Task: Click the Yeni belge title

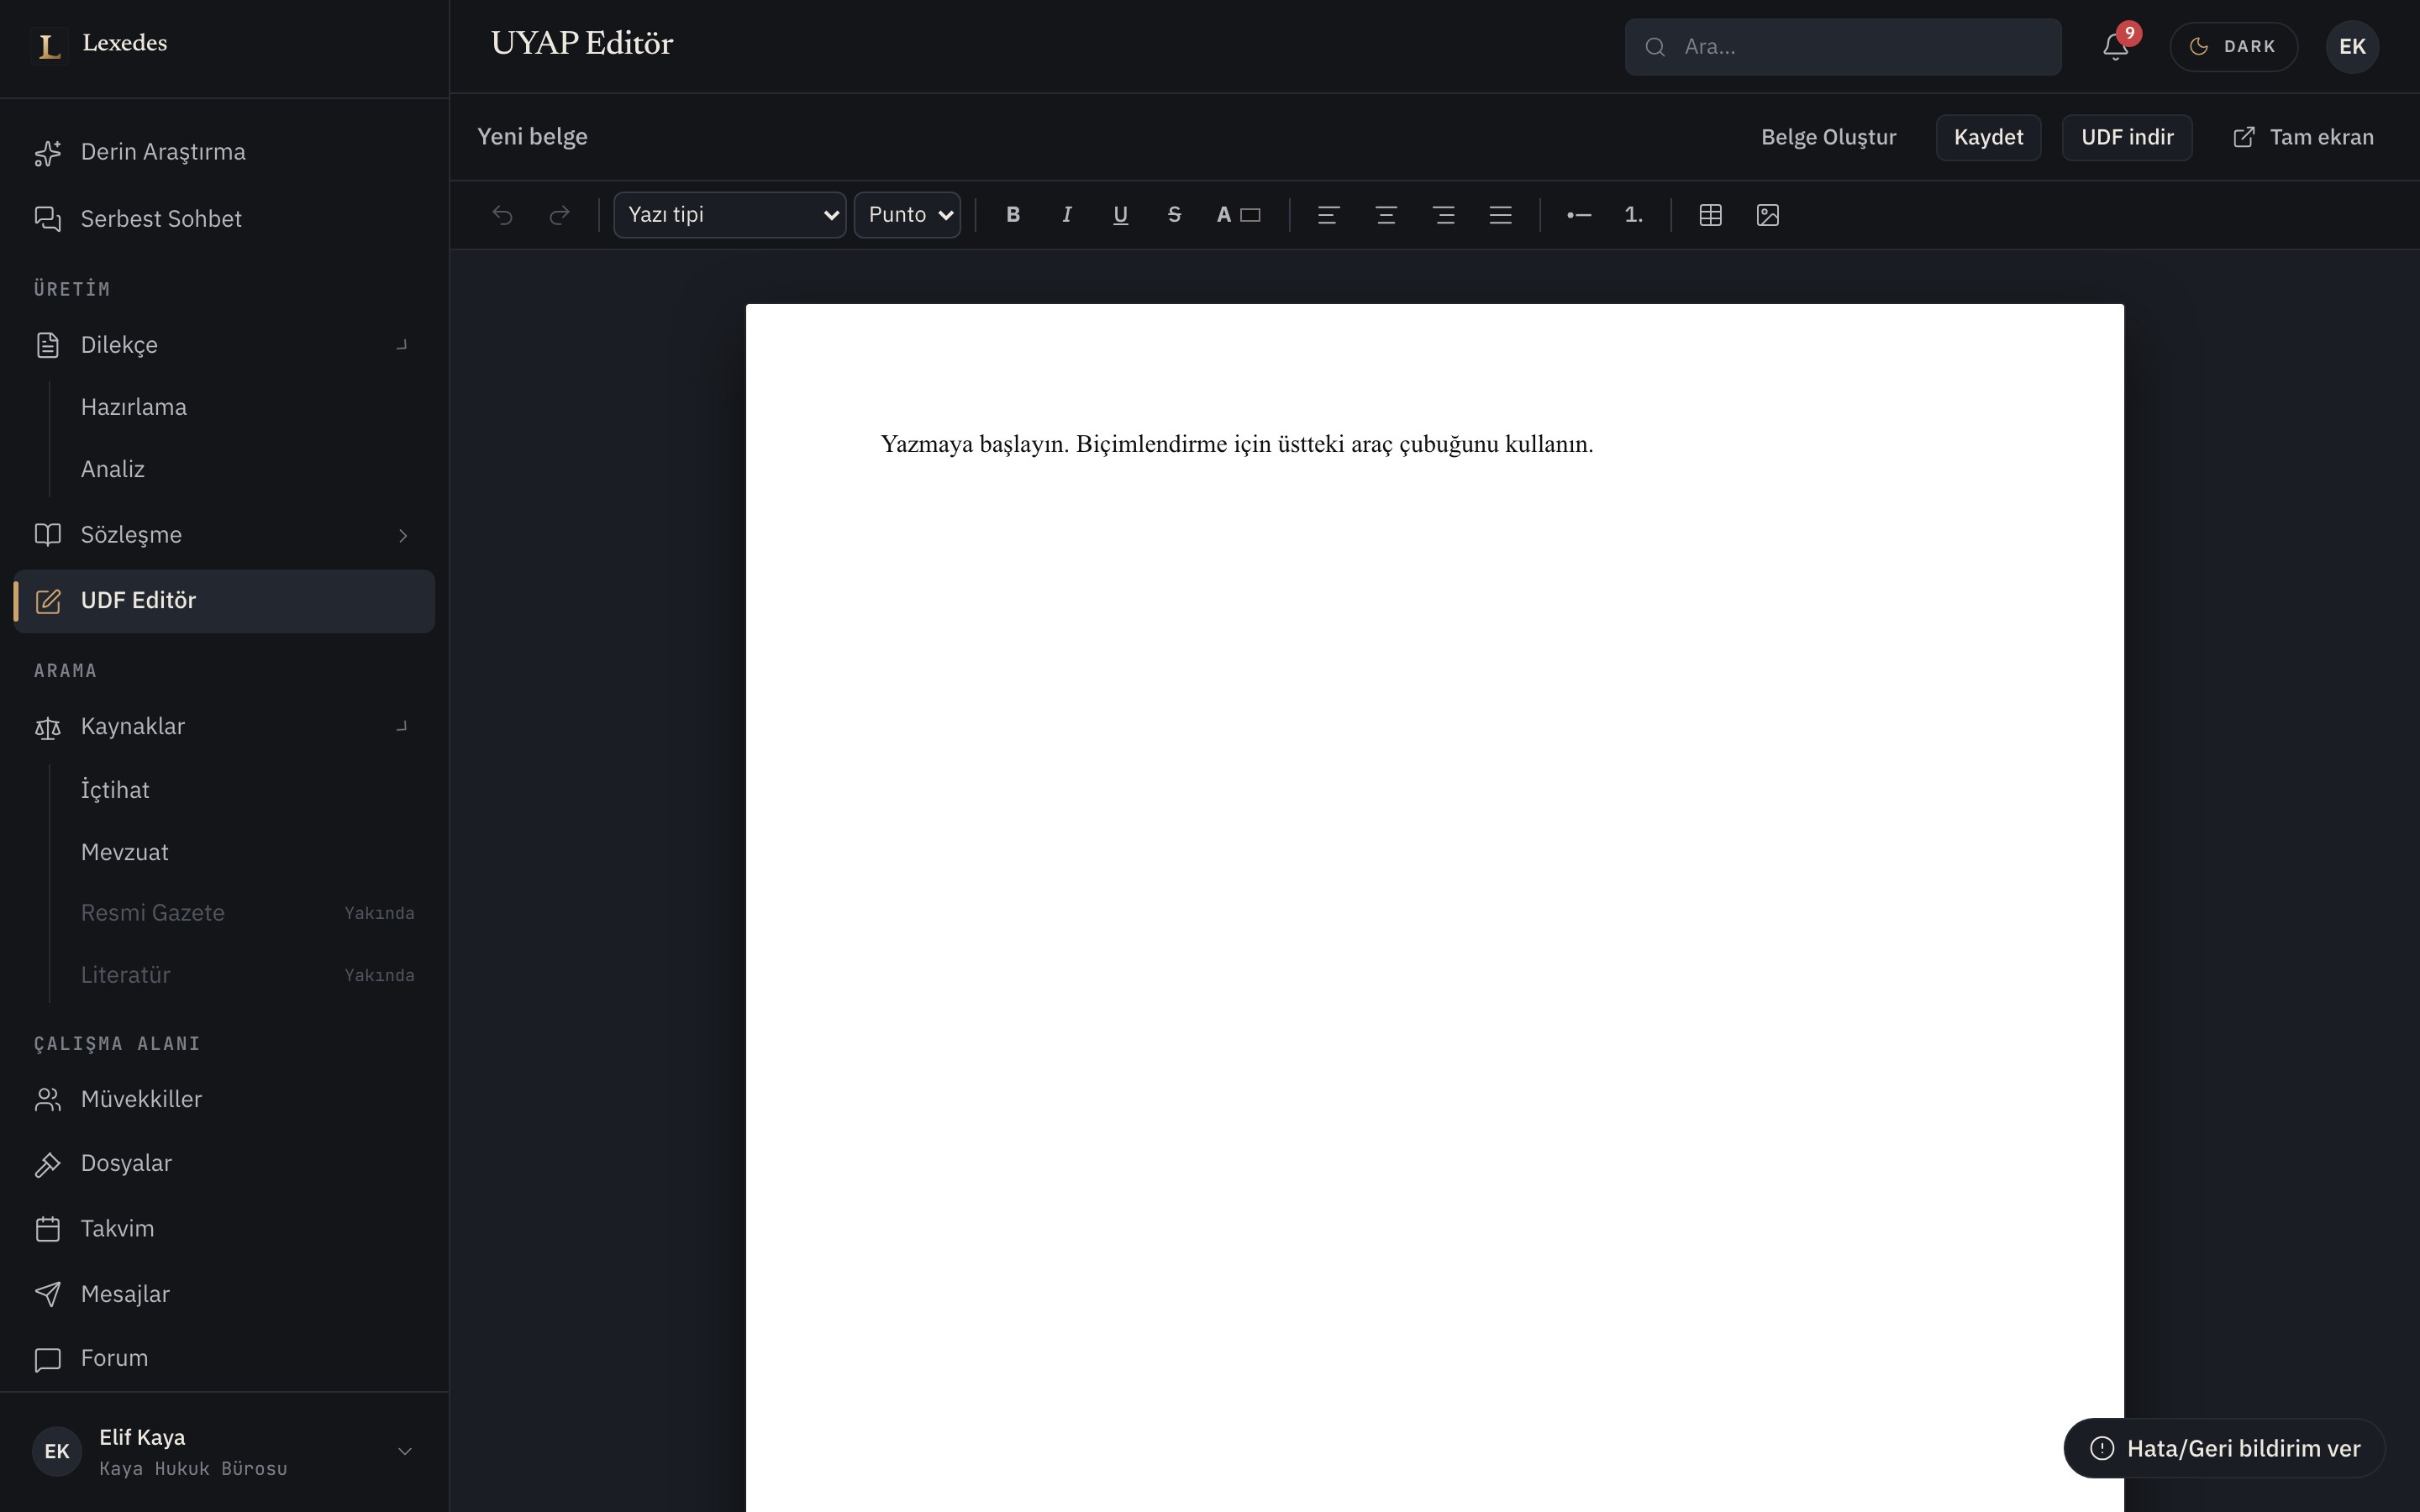Action: tap(532, 137)
